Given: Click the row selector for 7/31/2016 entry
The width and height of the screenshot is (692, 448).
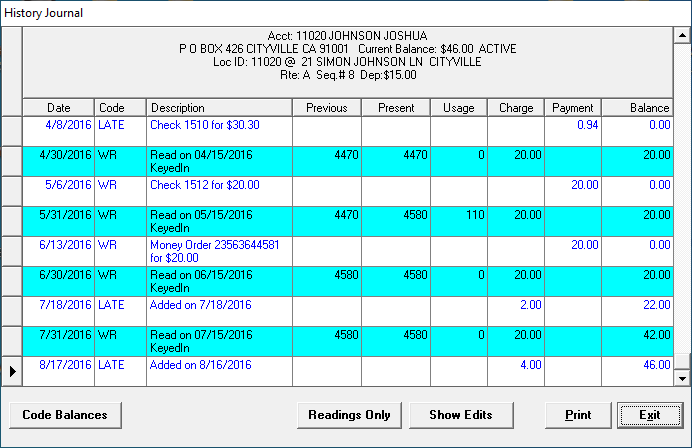Looking at the screenshot, I should pyautogui.click(x=12, y=342).
